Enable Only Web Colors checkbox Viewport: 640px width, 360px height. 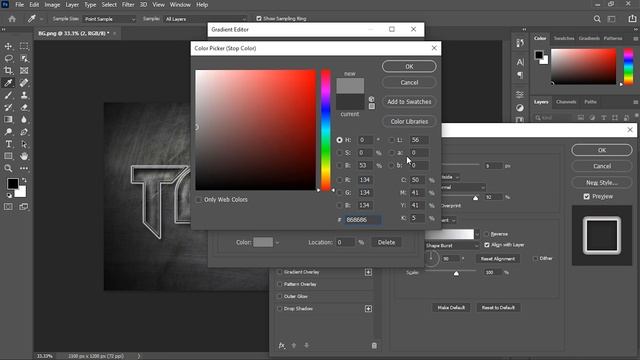pos(198,200)
